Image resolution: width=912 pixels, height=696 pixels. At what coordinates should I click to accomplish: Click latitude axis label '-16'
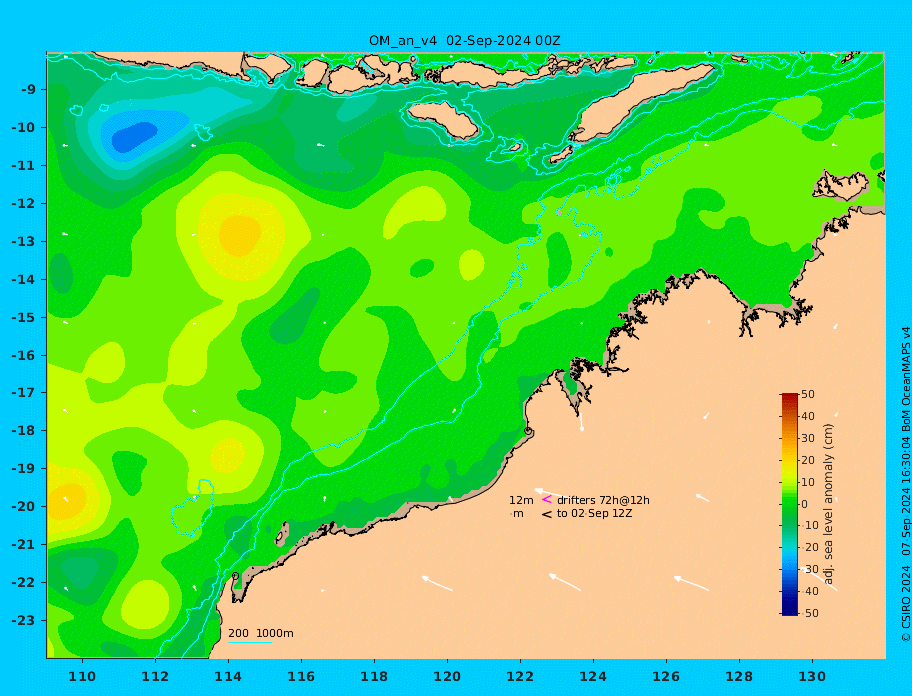pos(23,355)
